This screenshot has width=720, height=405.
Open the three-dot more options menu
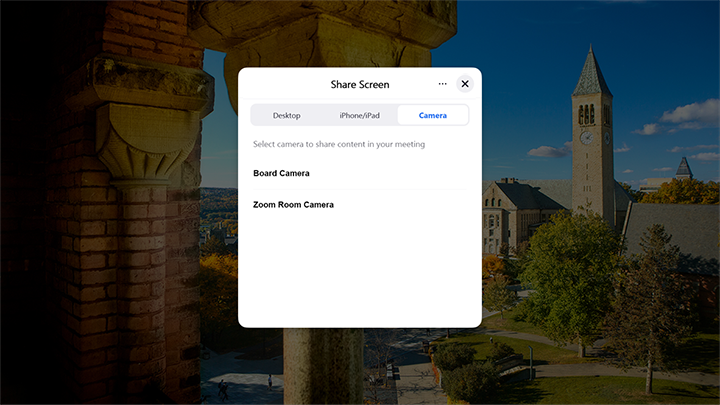[x=442, y=84]
